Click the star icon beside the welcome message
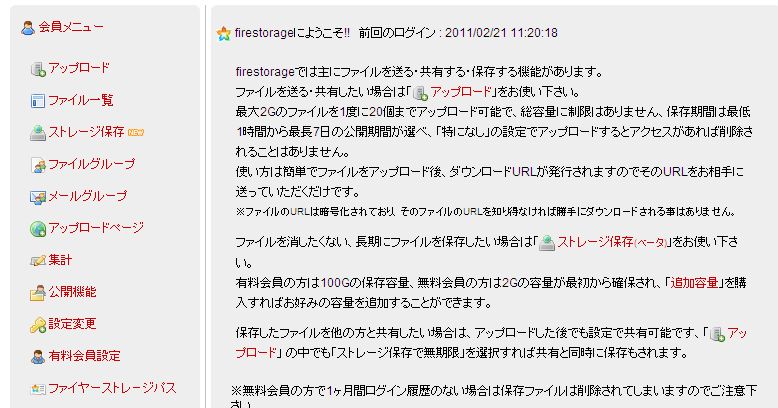Image resolution: width=778 pixels, height=408 pixels. 224,33
